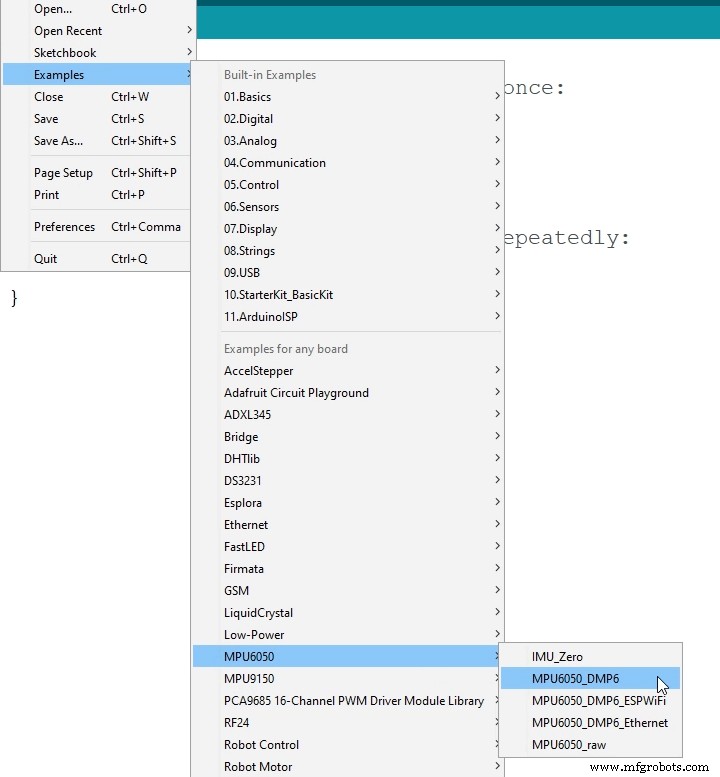
Task: Open the 09.USB examples
Action: click(x=348, y=273)
